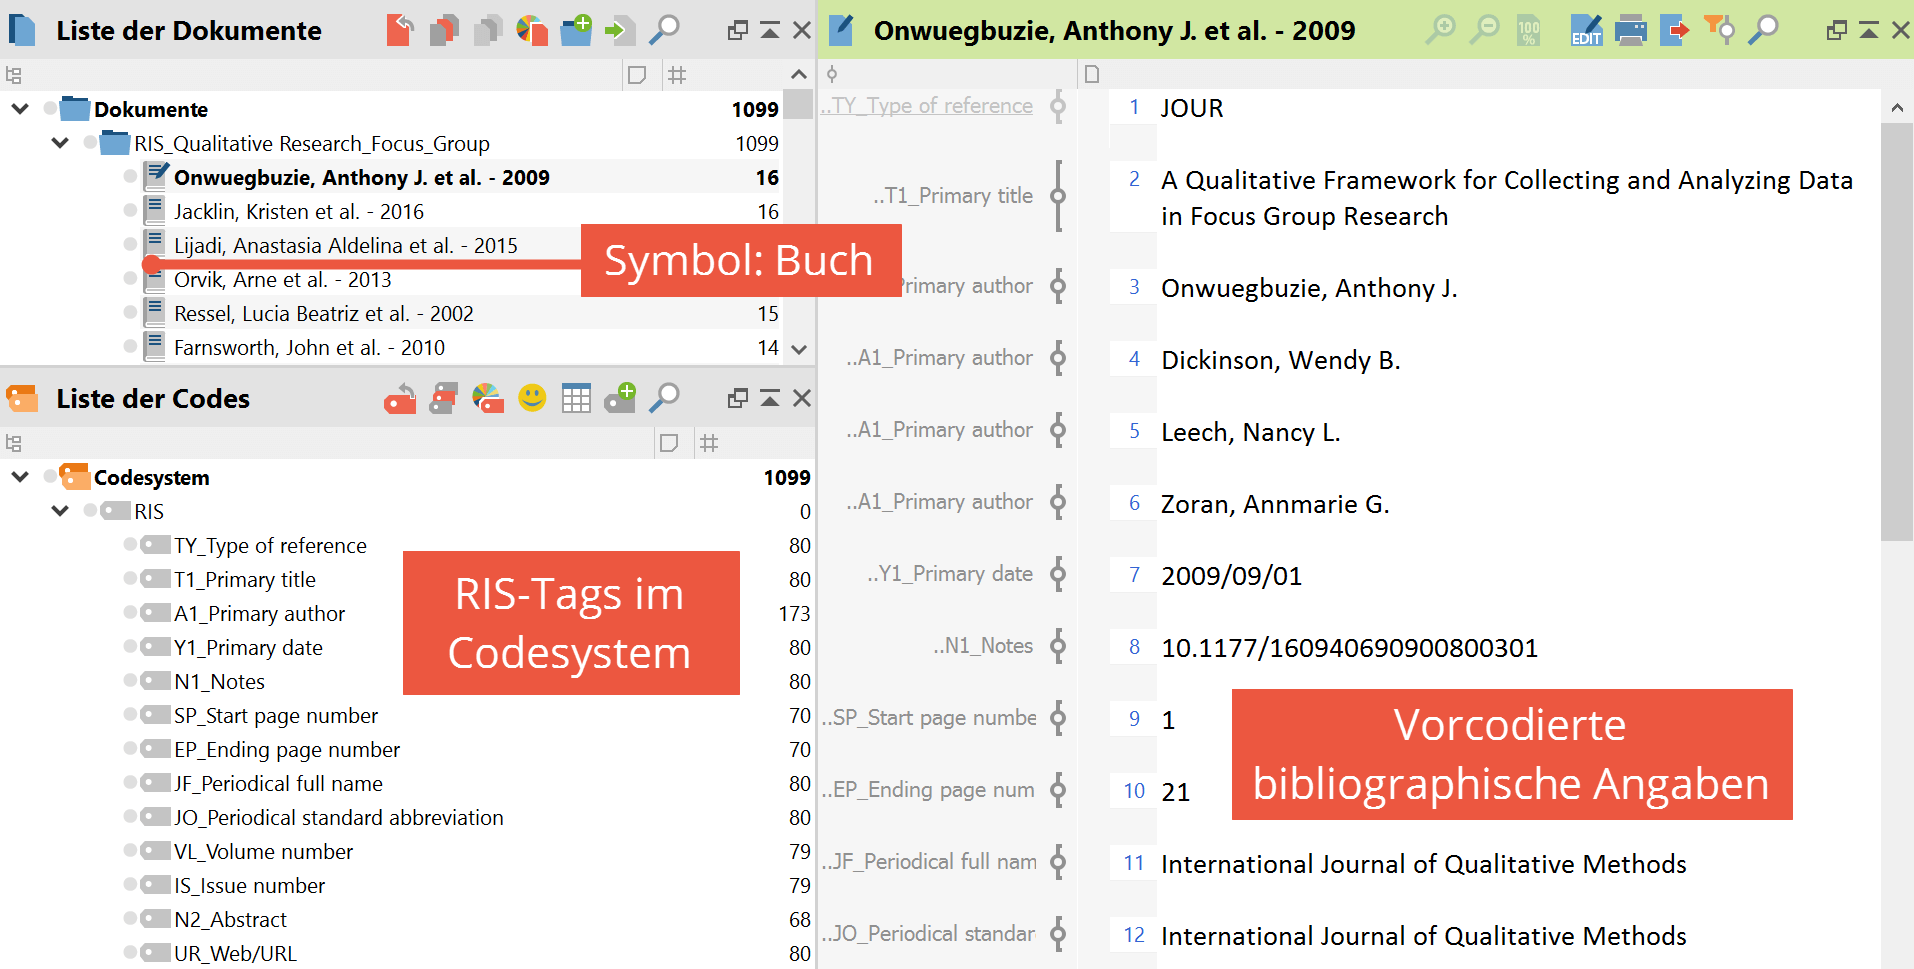Open the document colour pie-chart filter icon
1914x969 pixels.
[x=532, y=30]
